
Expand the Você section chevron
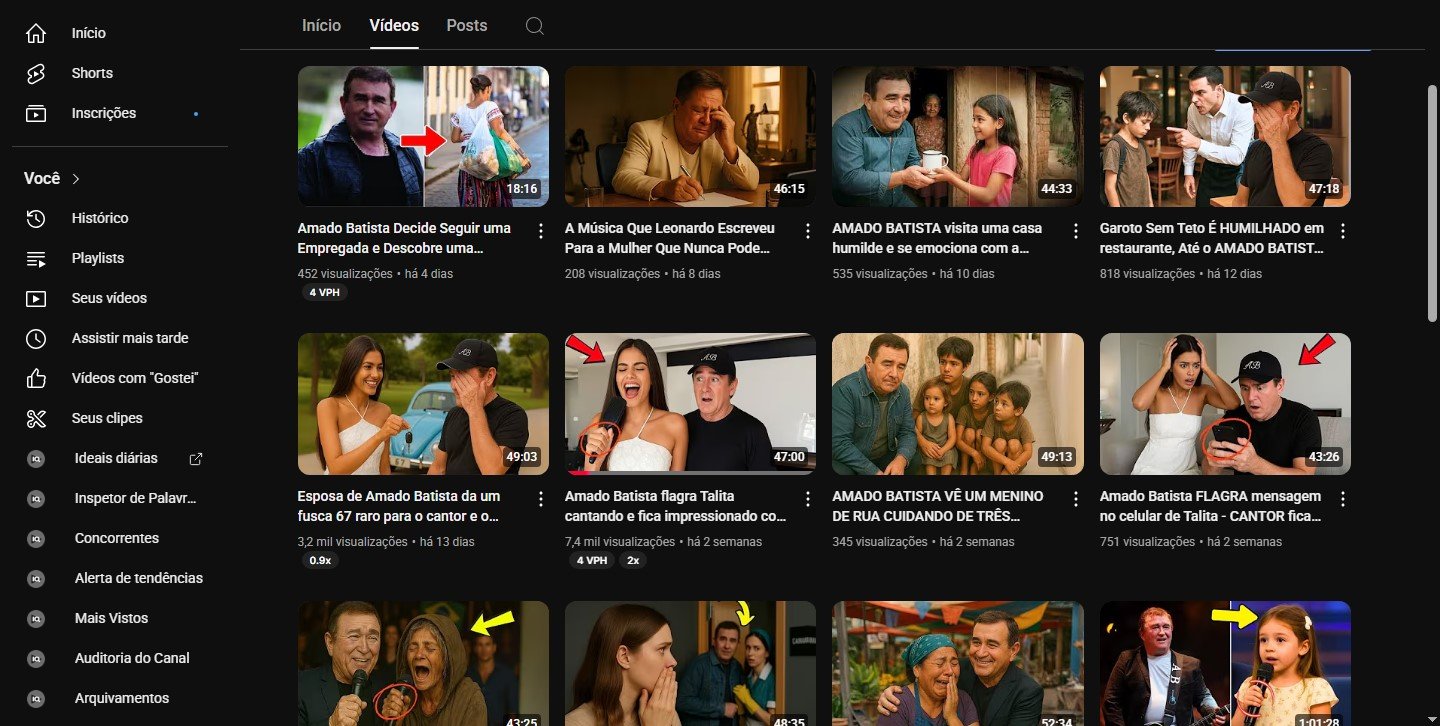coord(76,179)
